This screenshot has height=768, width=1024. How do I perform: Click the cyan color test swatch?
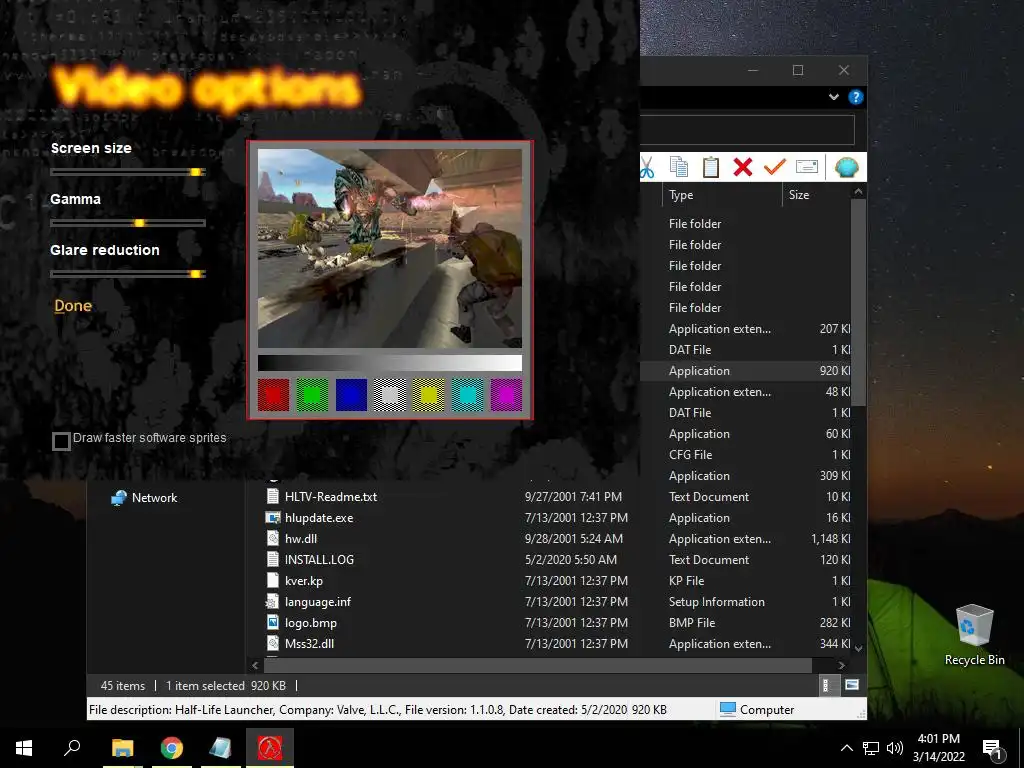[468, 394]
